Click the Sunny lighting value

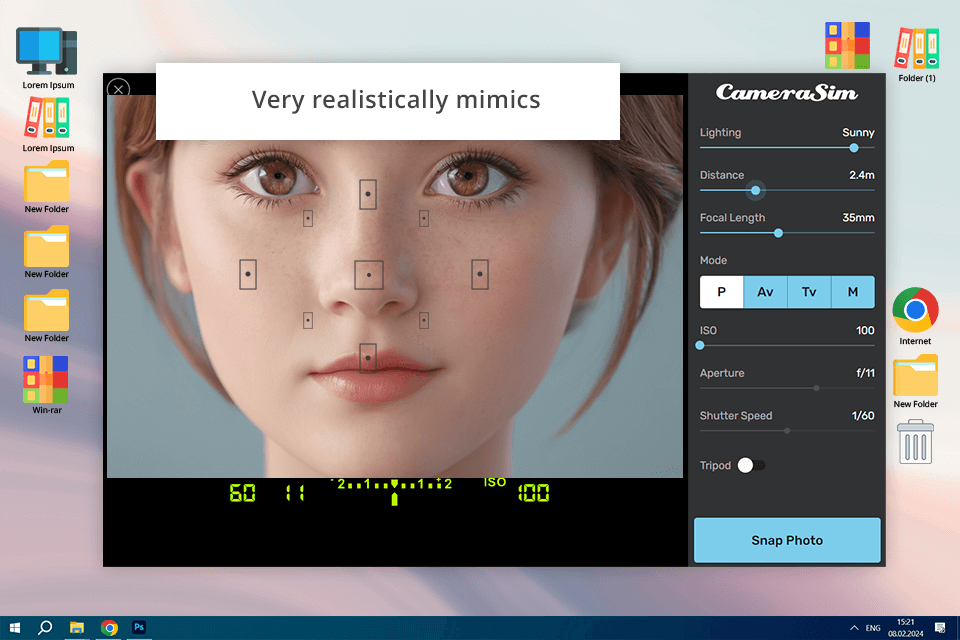click(x=858, y=132)
